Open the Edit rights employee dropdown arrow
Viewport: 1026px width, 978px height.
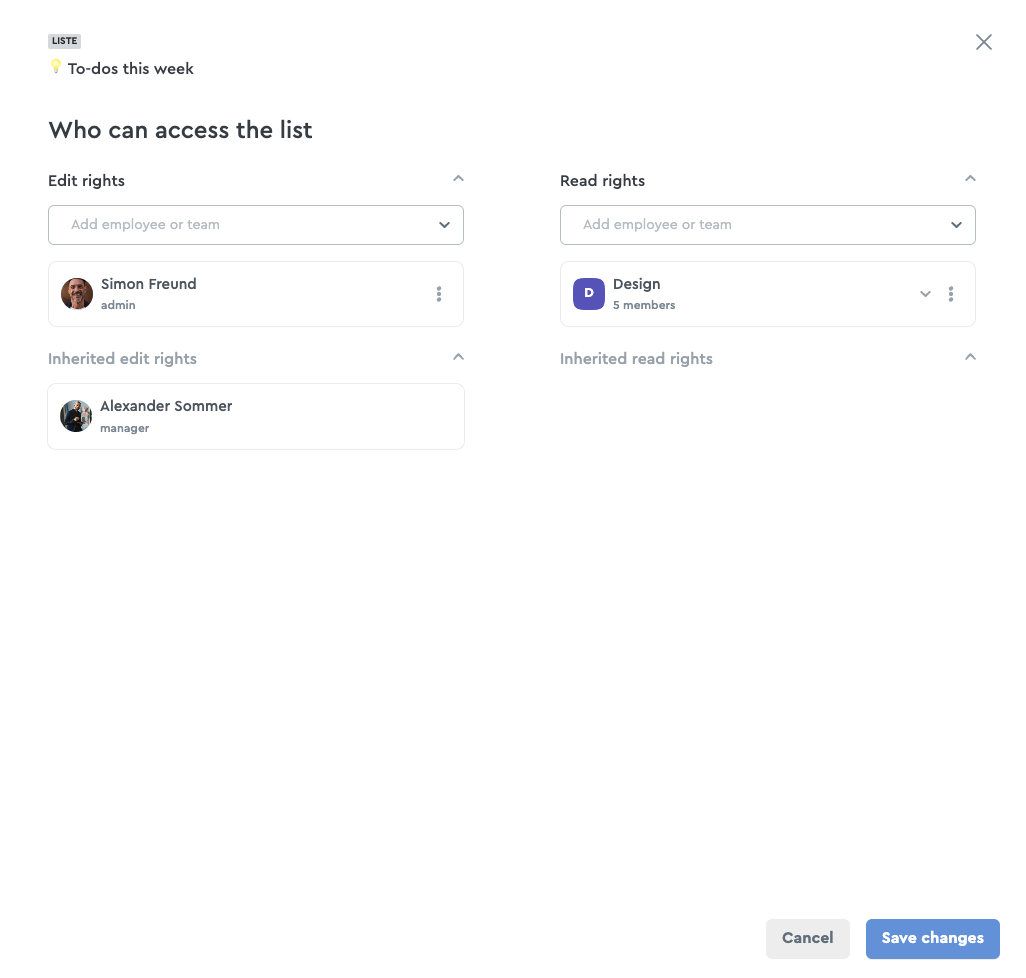tap(444, 225)
